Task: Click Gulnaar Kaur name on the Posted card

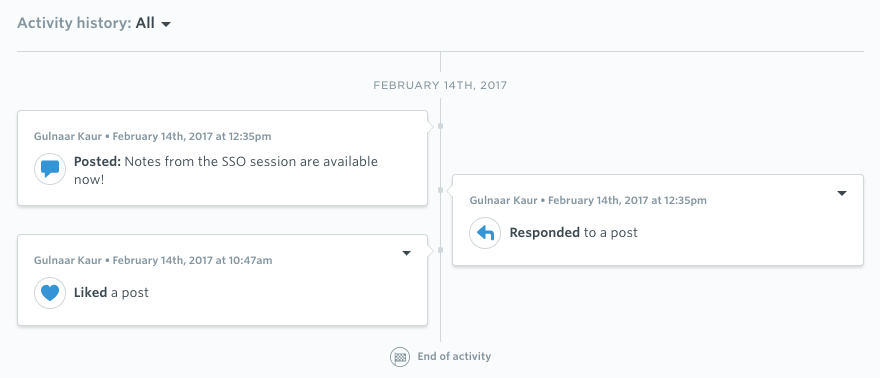Action: [x=68, y=136]
